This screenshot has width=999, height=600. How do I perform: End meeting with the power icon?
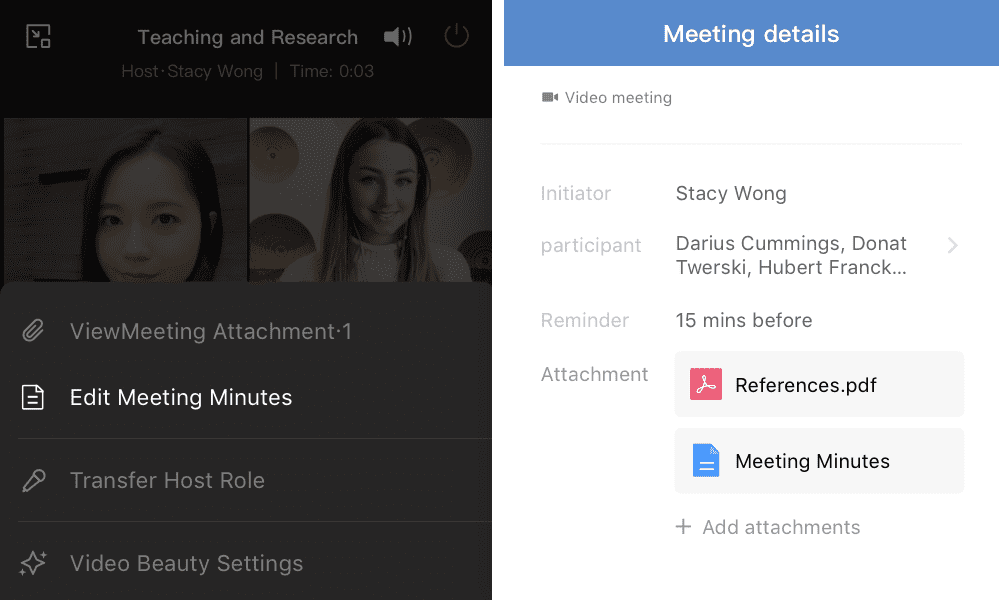tap(456, 36)
